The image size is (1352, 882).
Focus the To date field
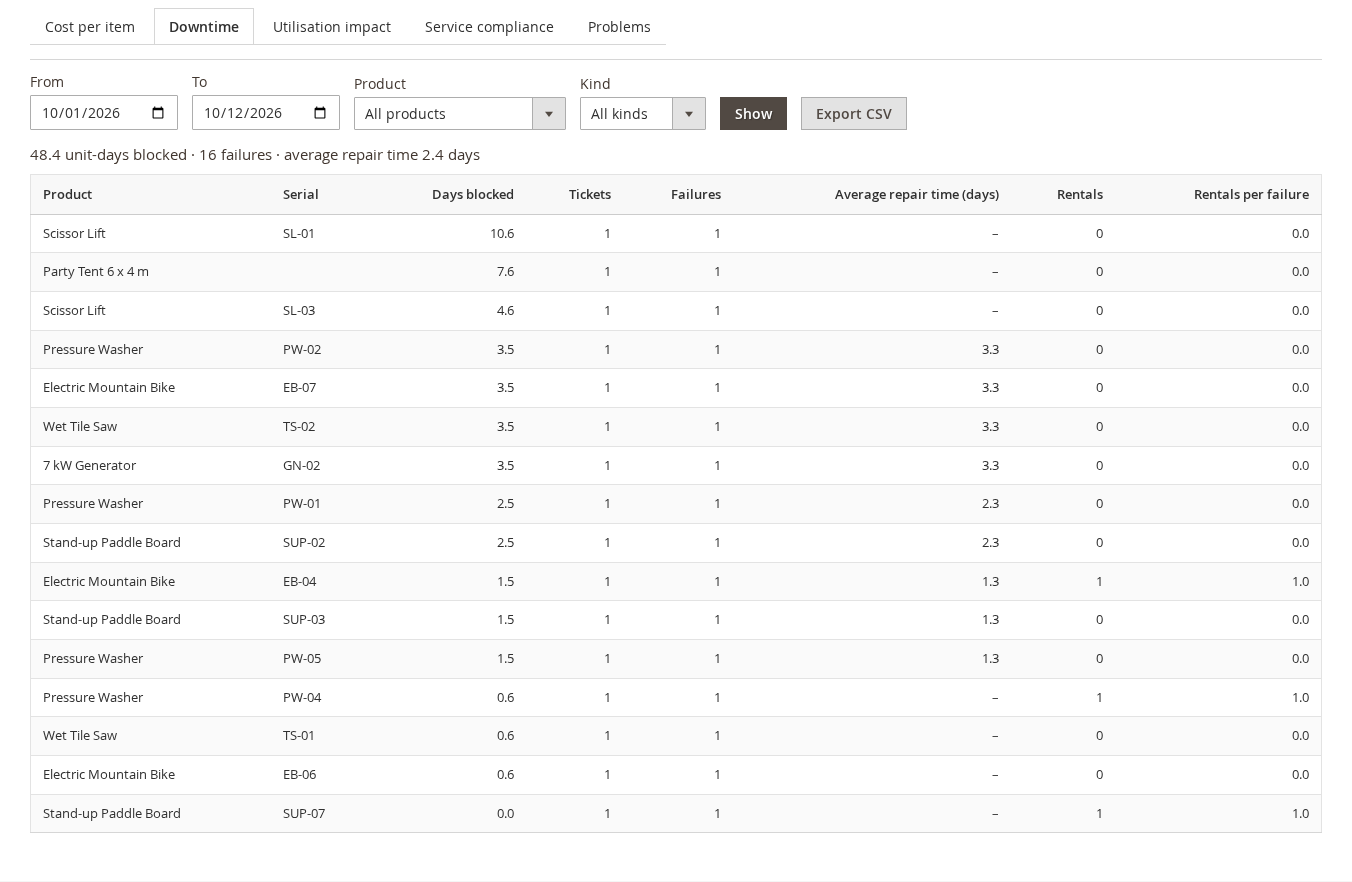click(266, 113)
